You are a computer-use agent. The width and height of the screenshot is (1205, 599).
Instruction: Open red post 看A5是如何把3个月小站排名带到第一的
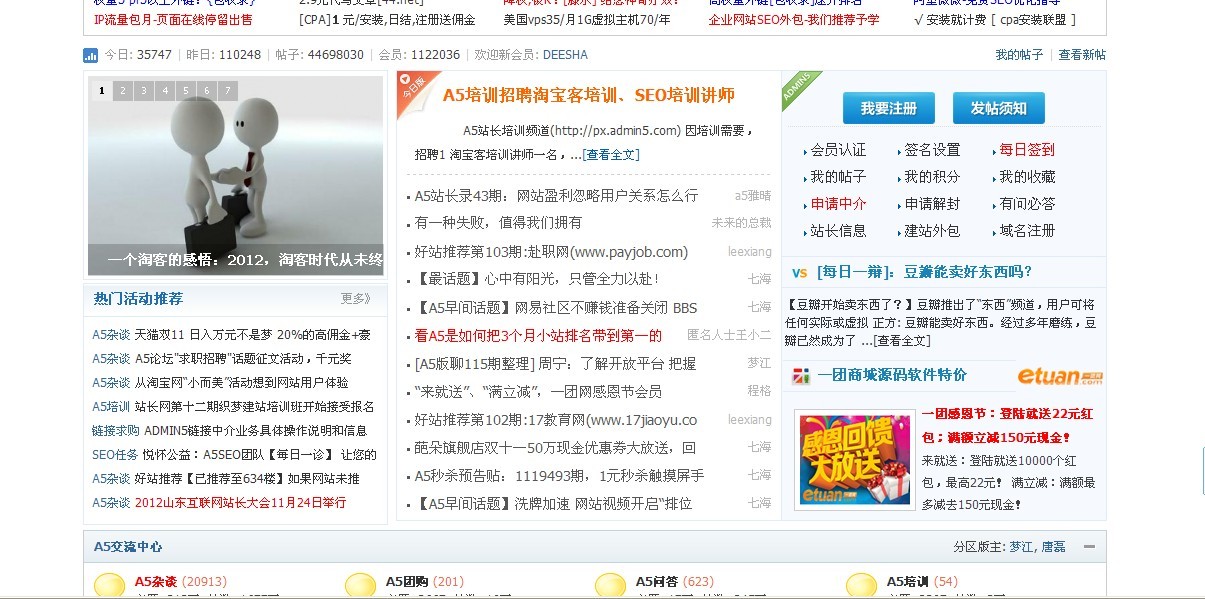pyautogui.click(x=538, y=336)
